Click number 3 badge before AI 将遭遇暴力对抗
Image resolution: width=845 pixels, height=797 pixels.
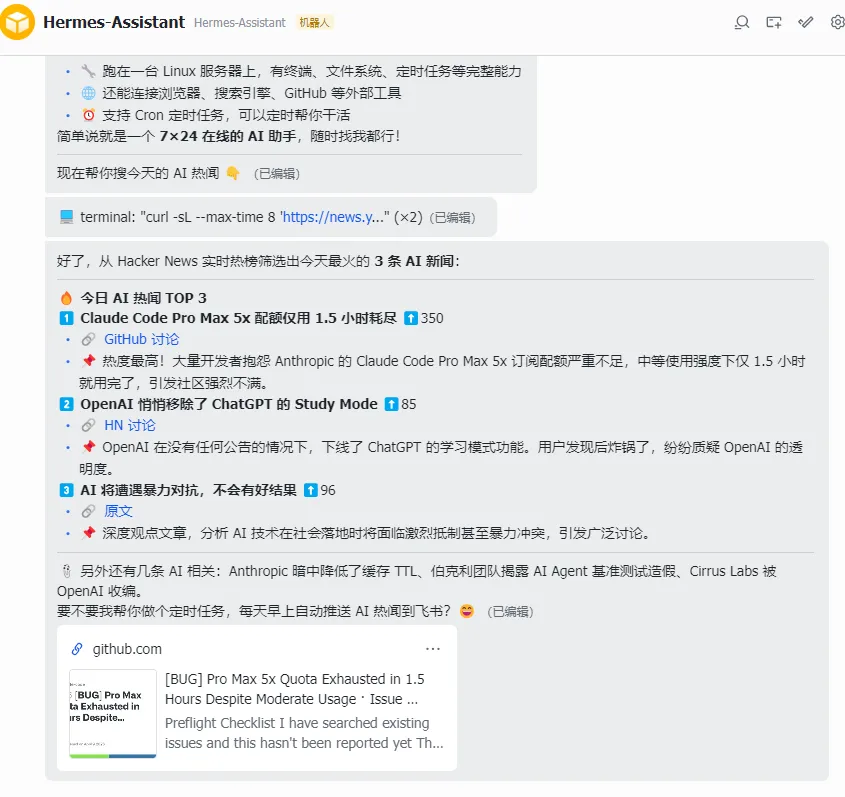pyautogui.click(x=66, y=490)
